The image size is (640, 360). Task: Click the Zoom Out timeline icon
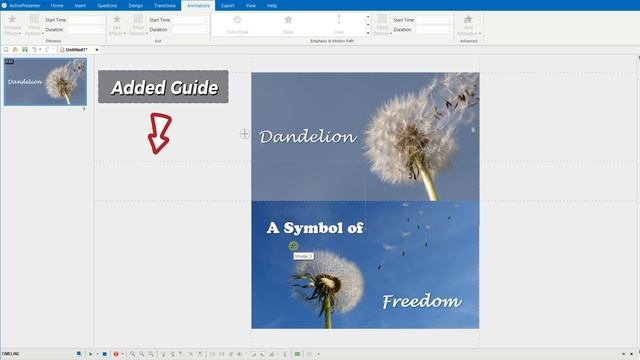pos(142,354)
